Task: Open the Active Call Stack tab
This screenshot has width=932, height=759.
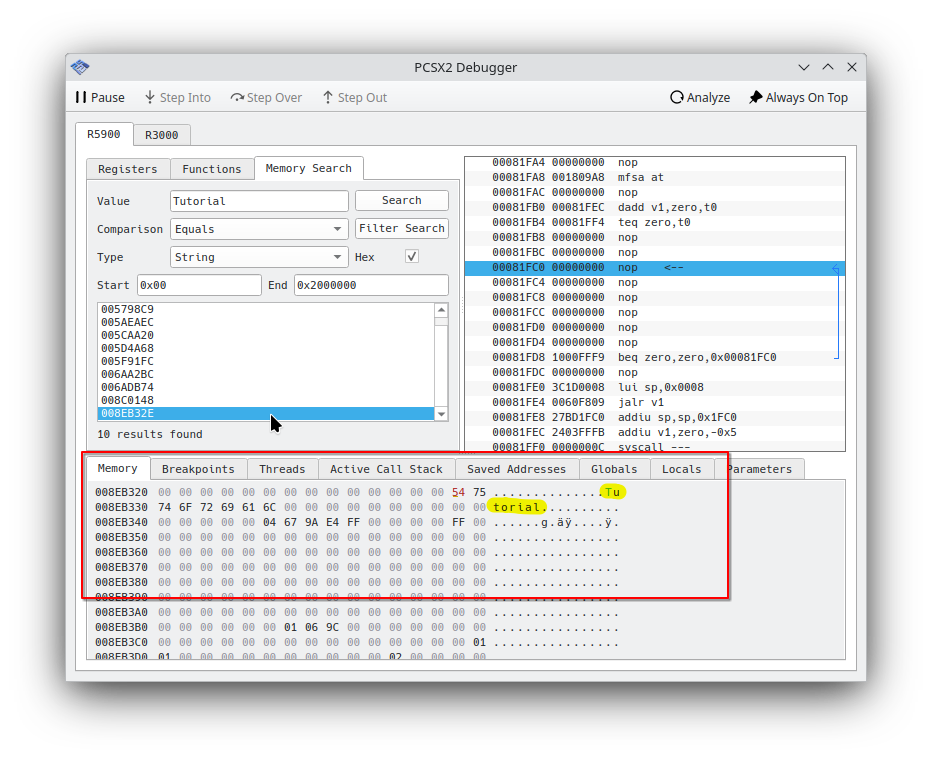Action: pos(386,469)
